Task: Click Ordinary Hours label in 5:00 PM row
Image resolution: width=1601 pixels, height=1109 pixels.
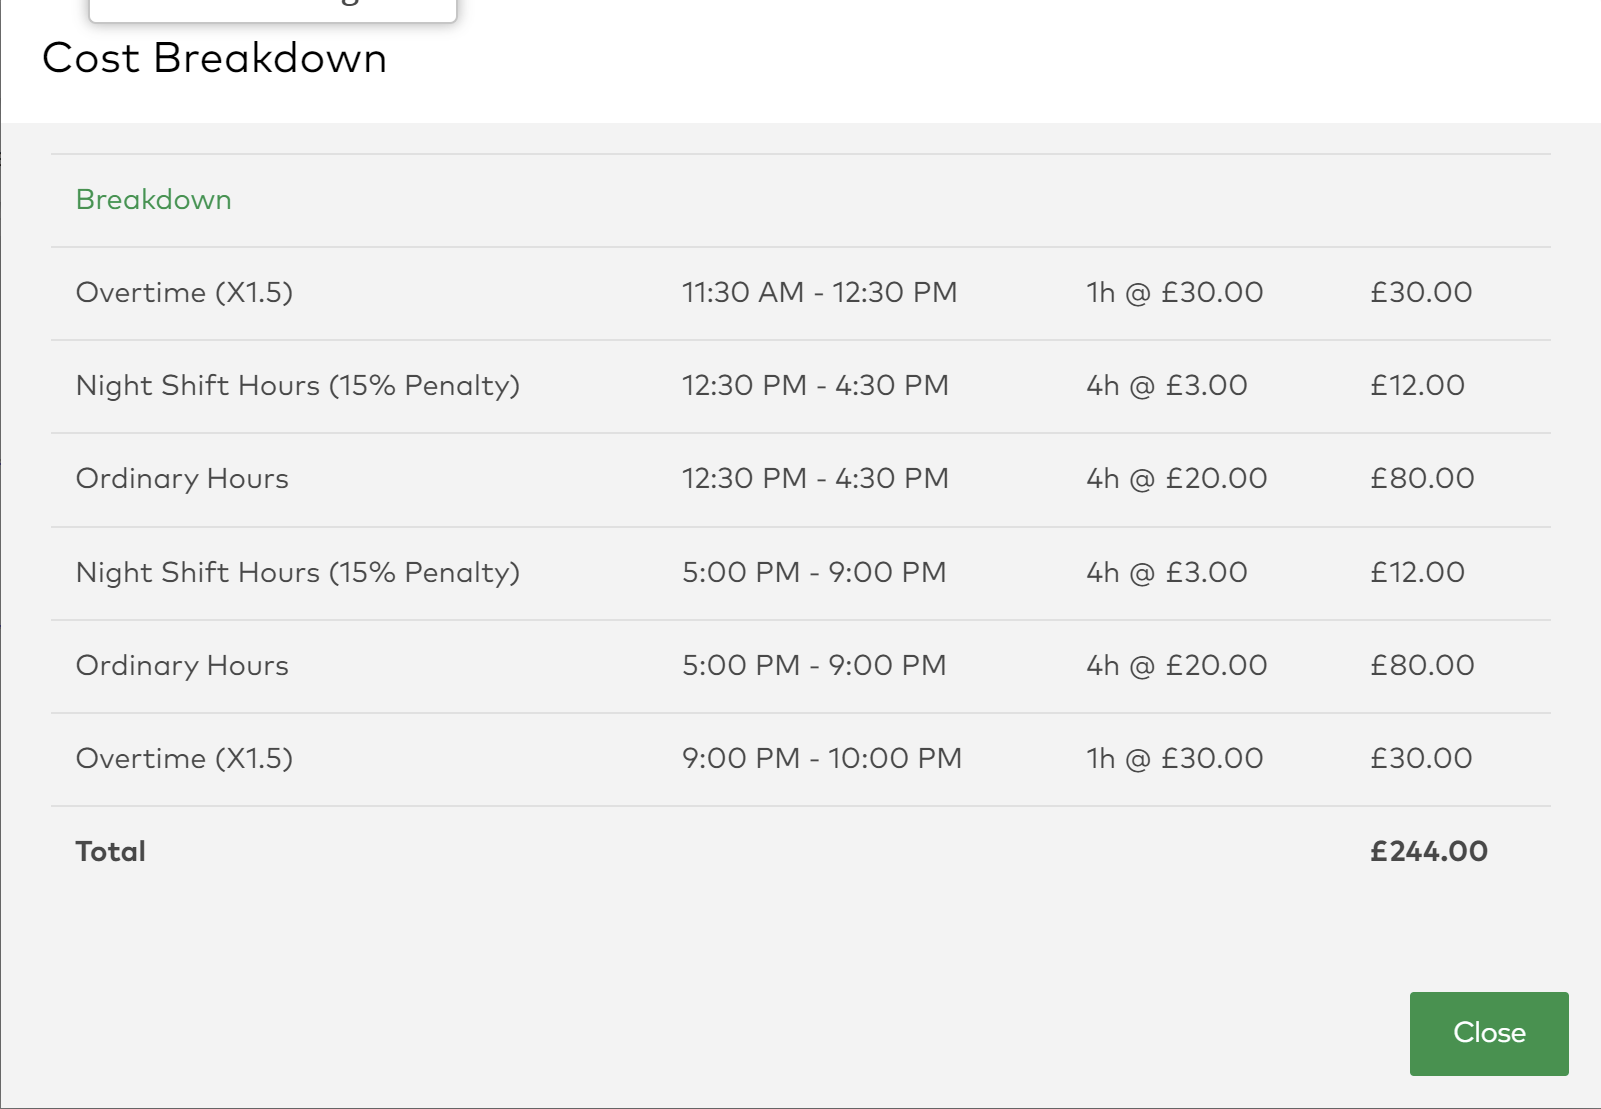Action: coord(182,665)
